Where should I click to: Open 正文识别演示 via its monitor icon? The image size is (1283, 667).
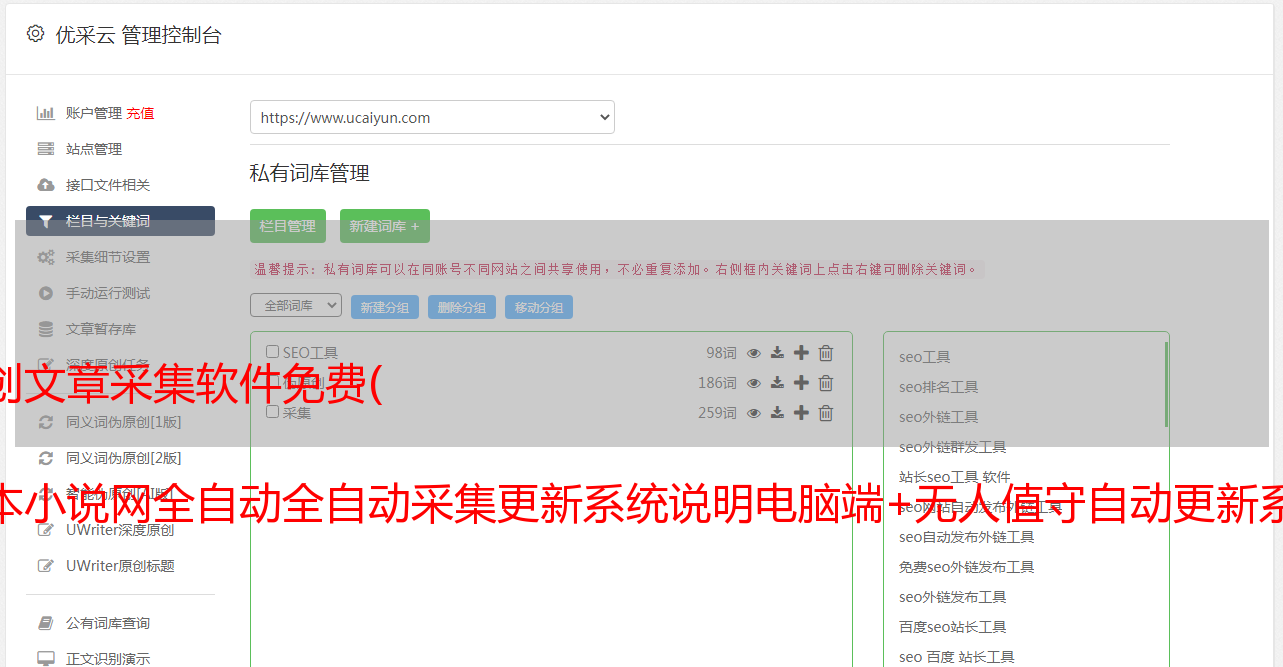pyautogui.click(x=45, y=659)
